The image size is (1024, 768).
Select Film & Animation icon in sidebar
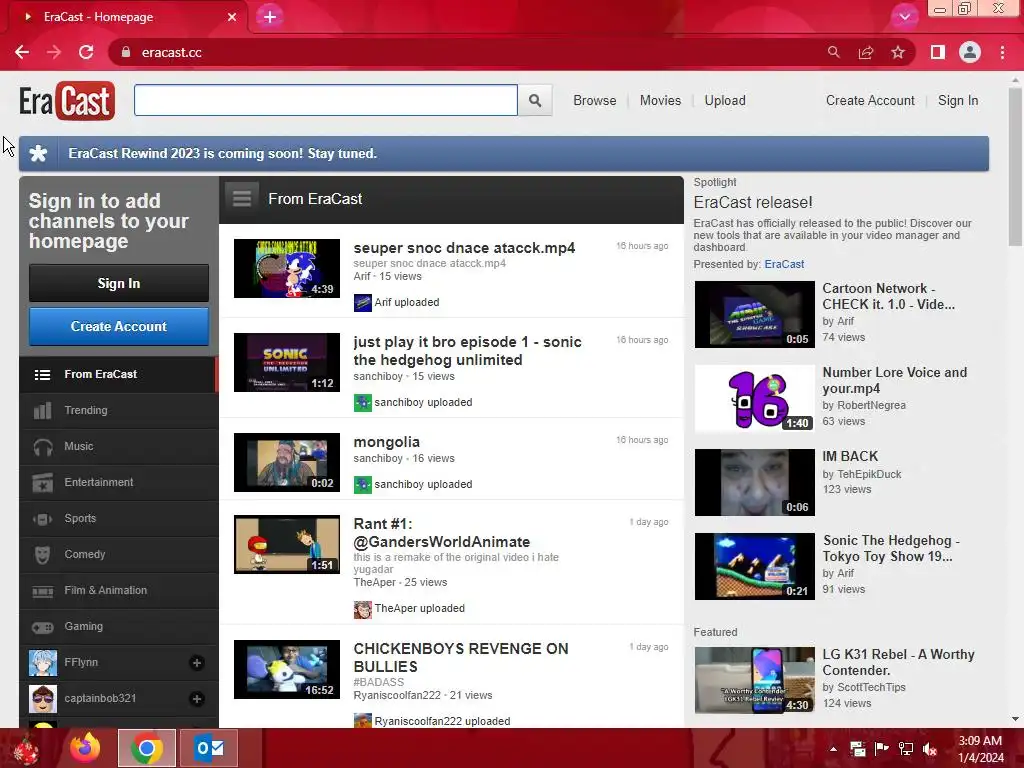pos(42,591)
